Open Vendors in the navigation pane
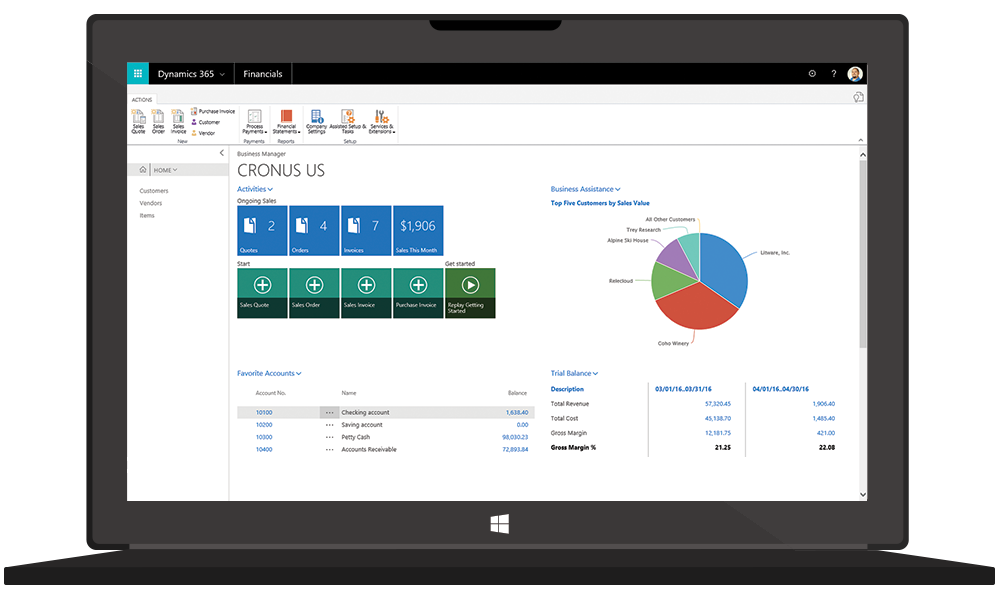Screen dimensions: 1000x600 pos(151,203)
